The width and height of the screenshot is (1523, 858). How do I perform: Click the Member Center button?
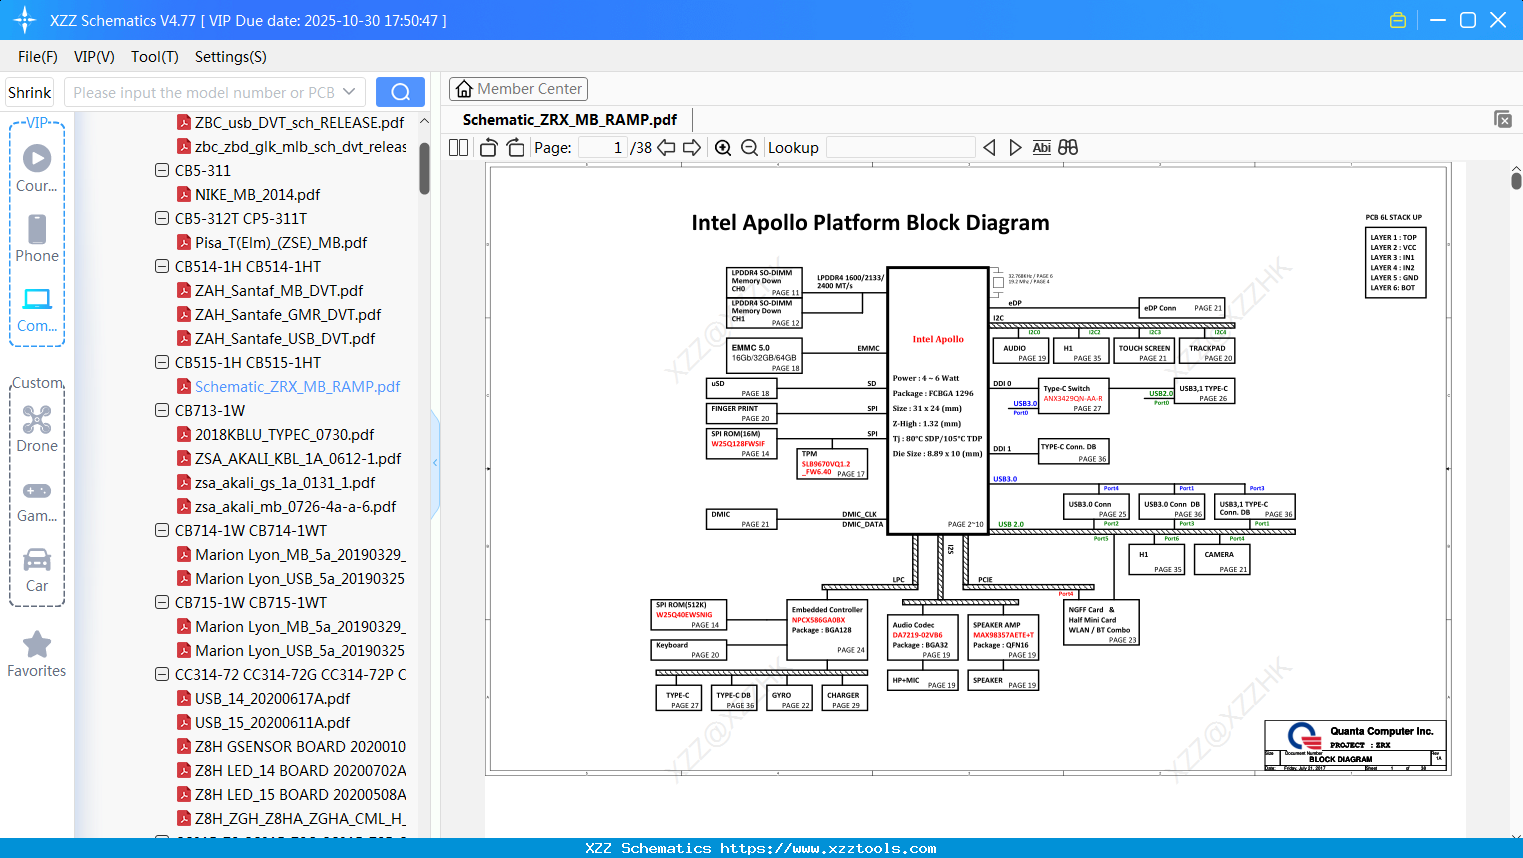point(518,89)
